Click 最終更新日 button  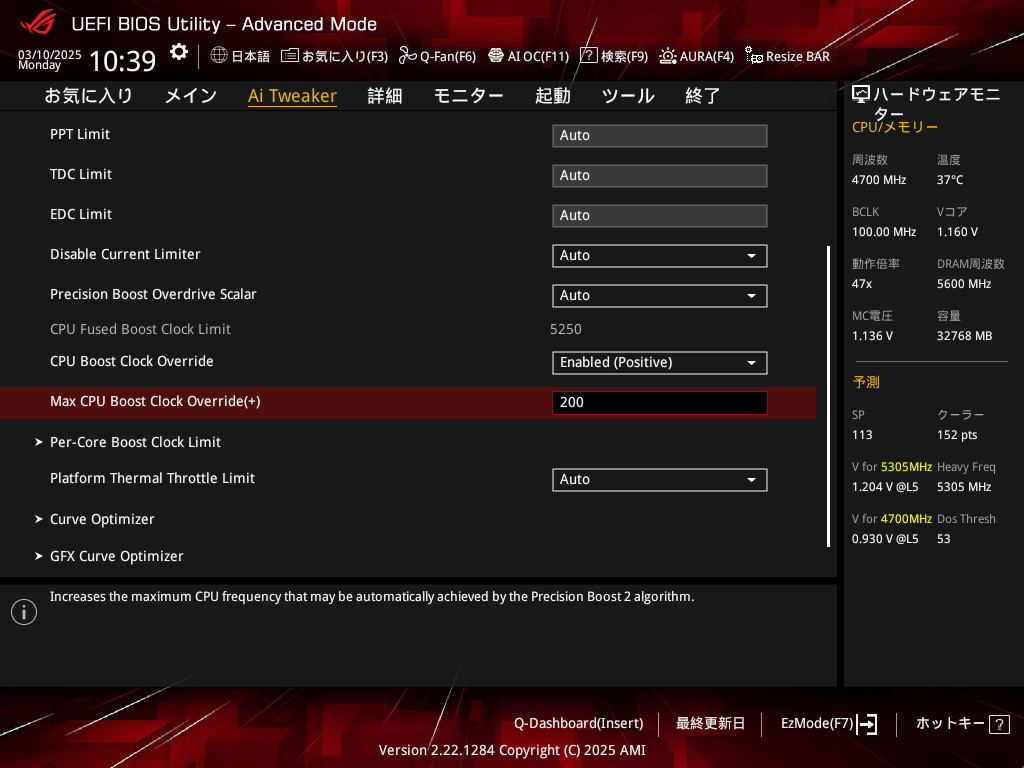[710, 724]
